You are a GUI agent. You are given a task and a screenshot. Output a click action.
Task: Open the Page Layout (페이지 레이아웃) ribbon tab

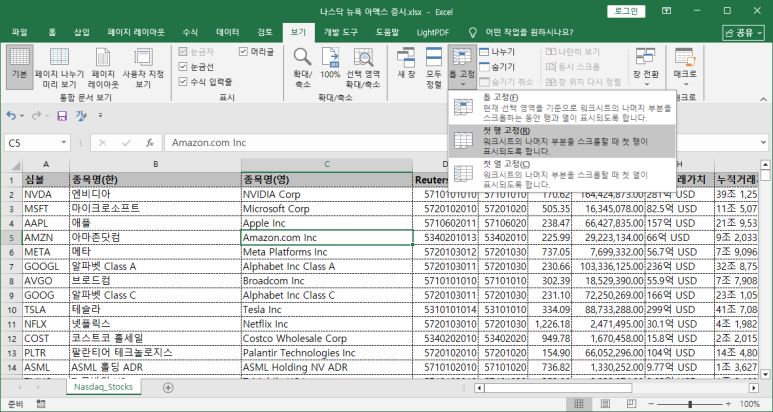pos(136,33)
